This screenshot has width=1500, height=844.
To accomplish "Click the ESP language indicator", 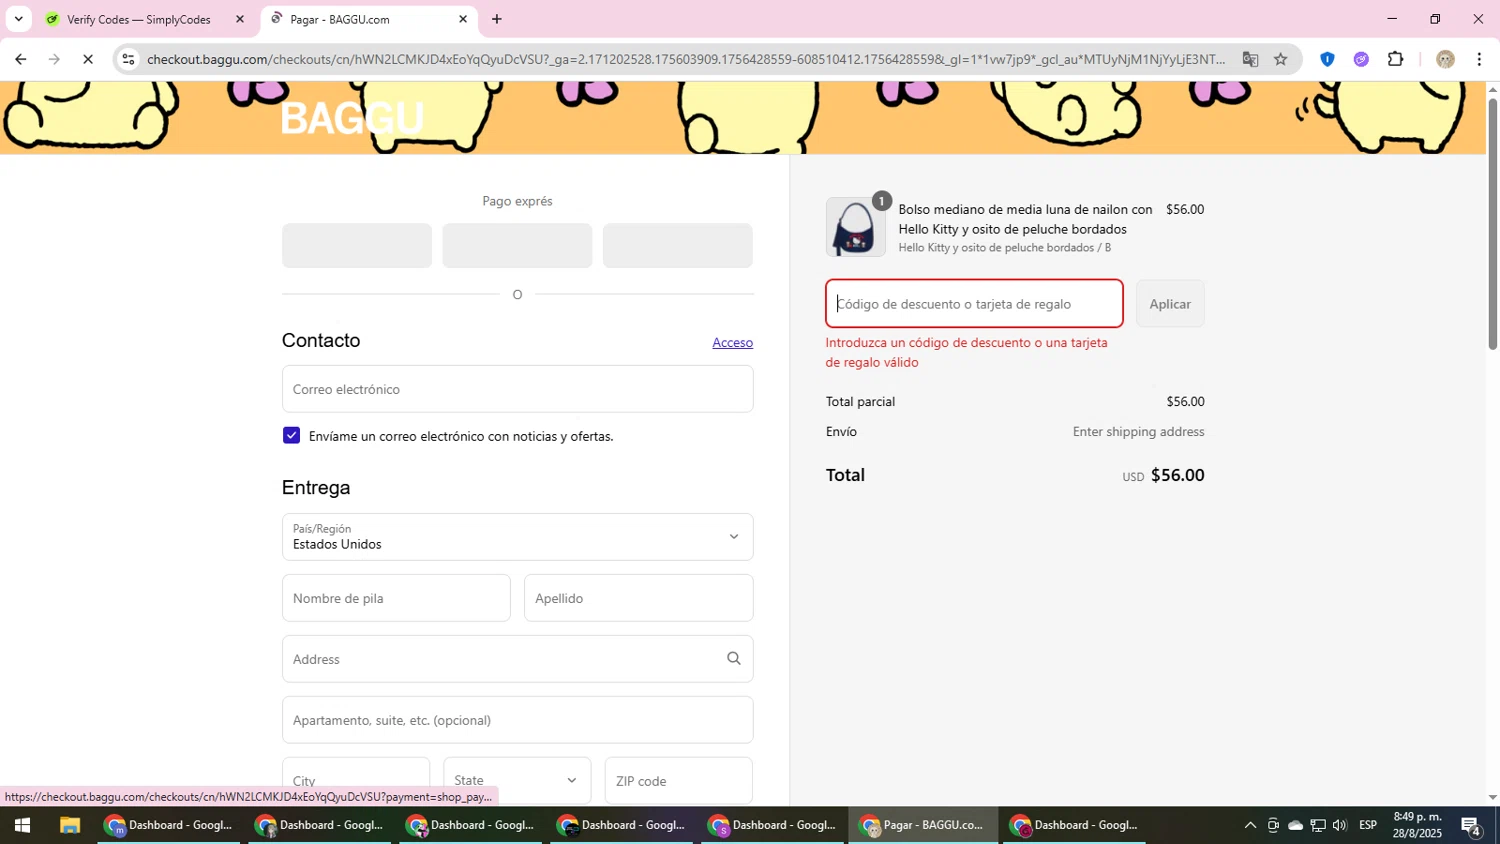I will 1368,826.
